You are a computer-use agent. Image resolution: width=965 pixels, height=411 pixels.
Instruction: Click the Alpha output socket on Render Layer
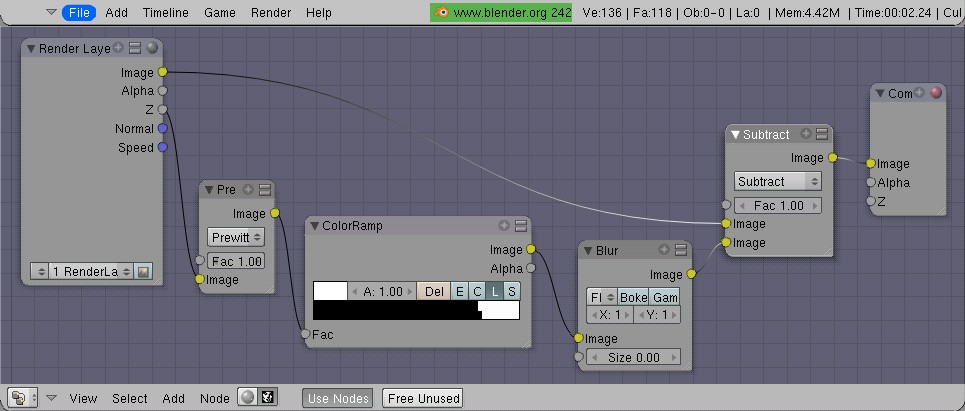(162, 90)
